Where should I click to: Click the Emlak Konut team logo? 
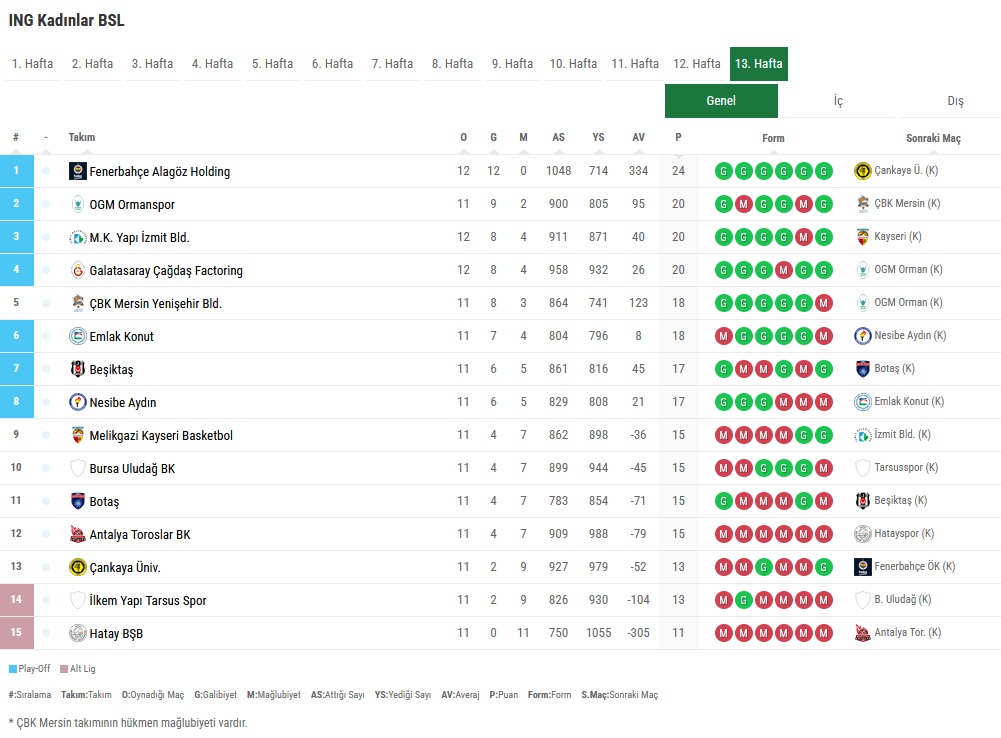(77, 336)
